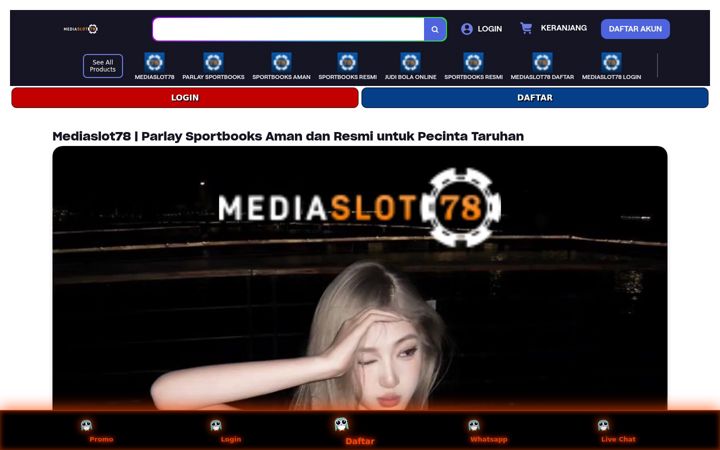Screen dimensions: 720x450
Task: Click the Mediaslot78 banner image
Action: point(360,278)
